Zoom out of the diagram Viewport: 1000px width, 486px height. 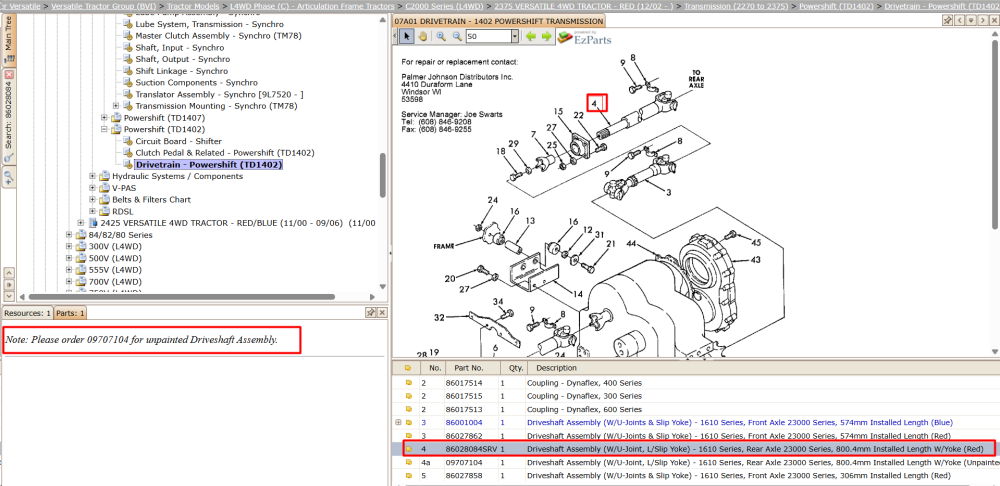(457, 36)
